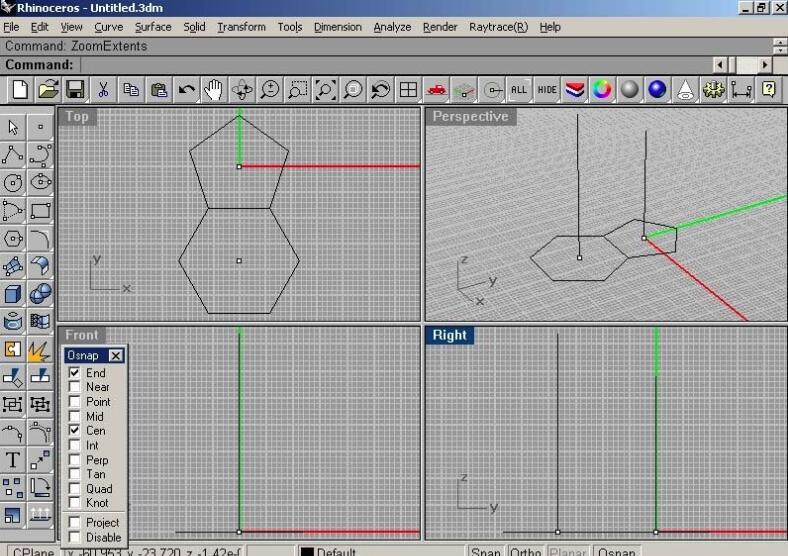Click the Open file folder icon
This screenshot has width=788, height=556.
pos(48,90)
